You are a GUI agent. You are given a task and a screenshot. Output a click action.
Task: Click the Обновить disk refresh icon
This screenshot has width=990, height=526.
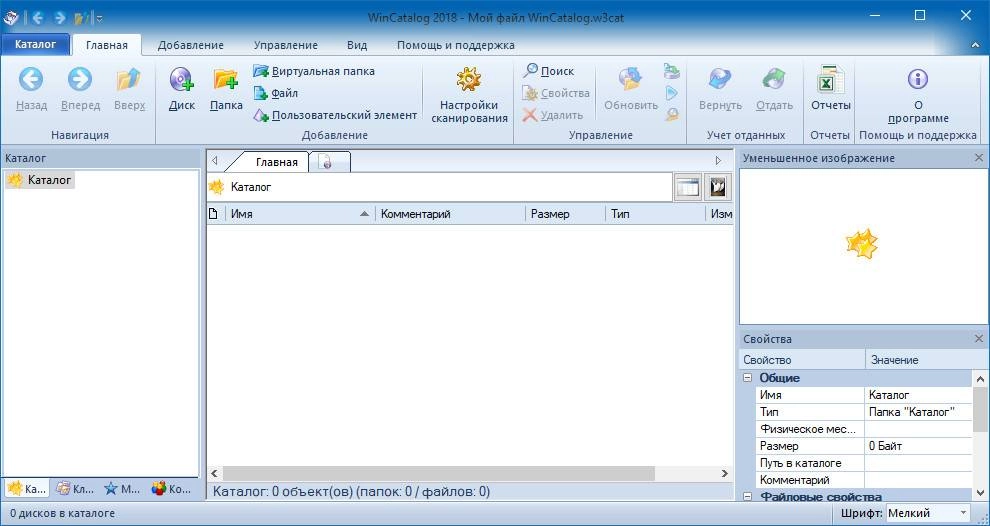[x=630, y=80]
